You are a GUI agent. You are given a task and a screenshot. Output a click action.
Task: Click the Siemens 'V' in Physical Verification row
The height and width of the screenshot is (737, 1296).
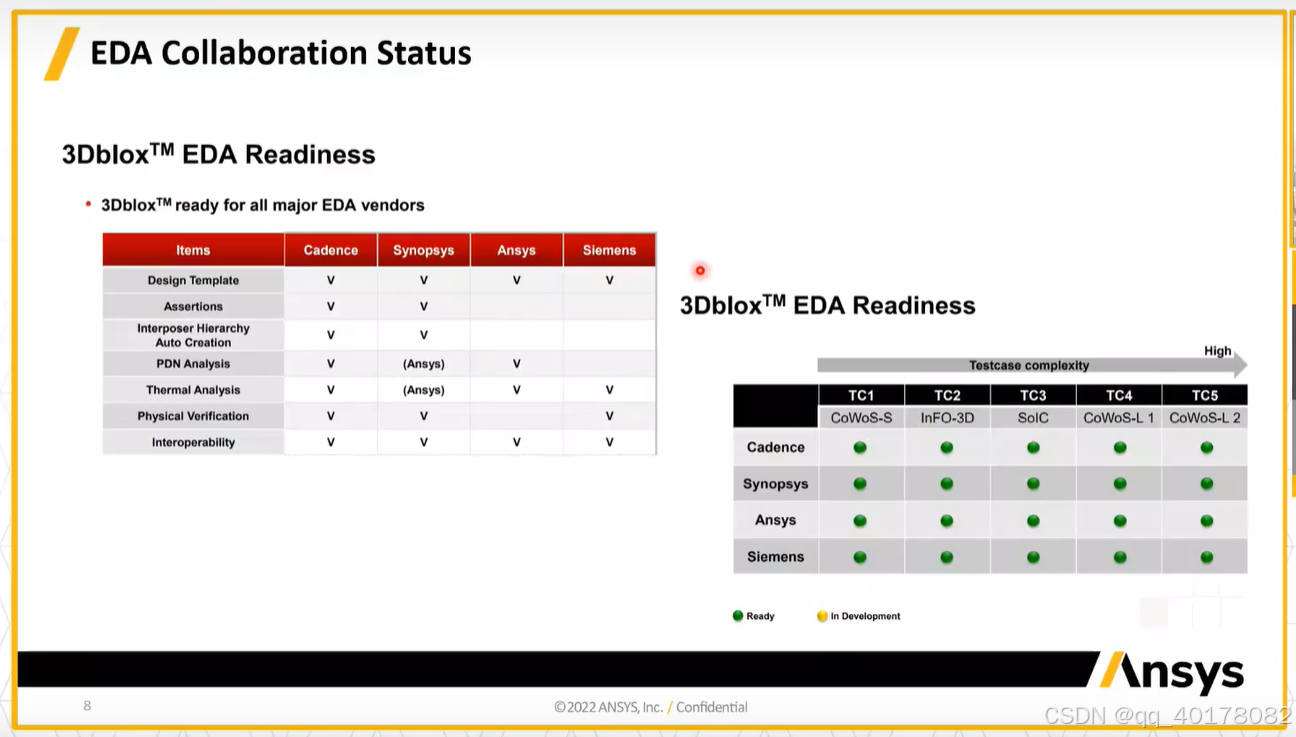coord(610,416)
